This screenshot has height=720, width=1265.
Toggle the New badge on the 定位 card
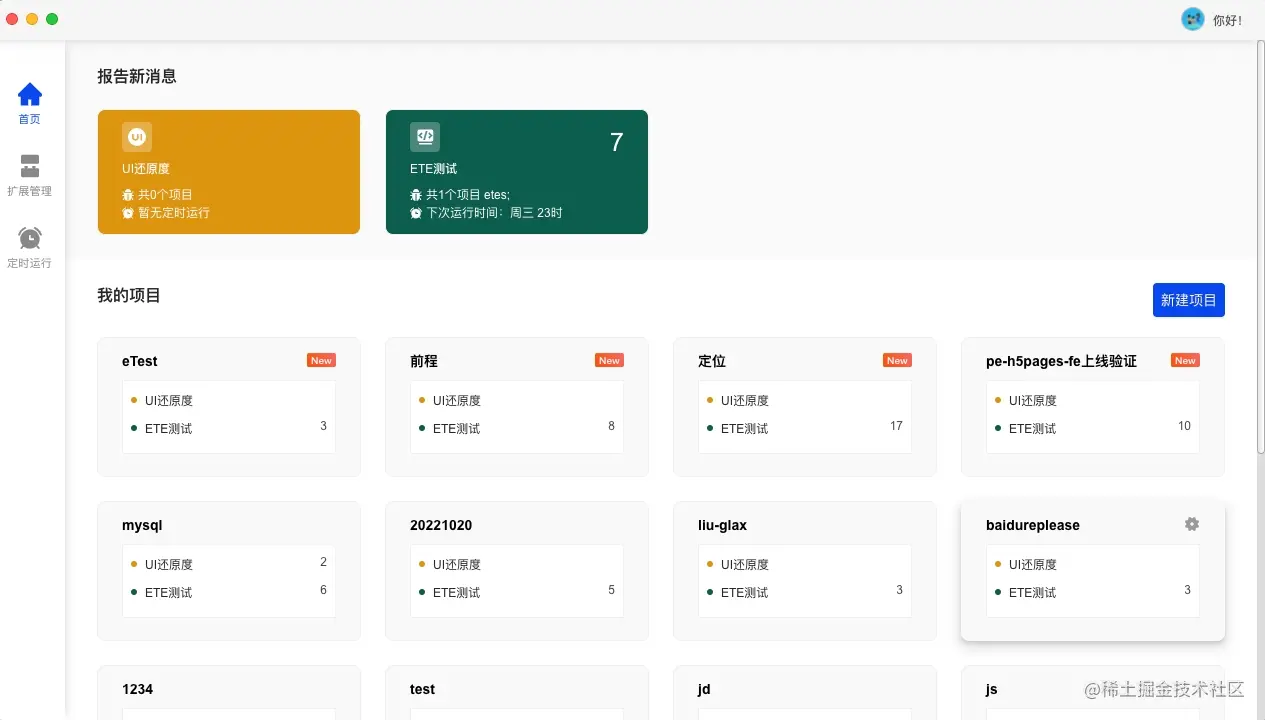[x=897, y=360]
